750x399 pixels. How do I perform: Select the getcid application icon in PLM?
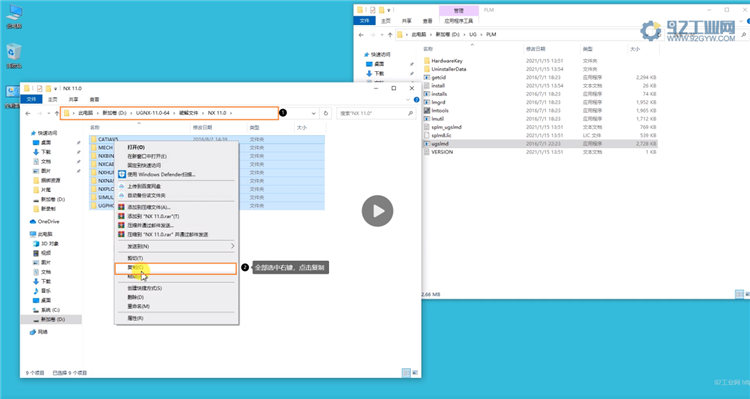(427, 78)
